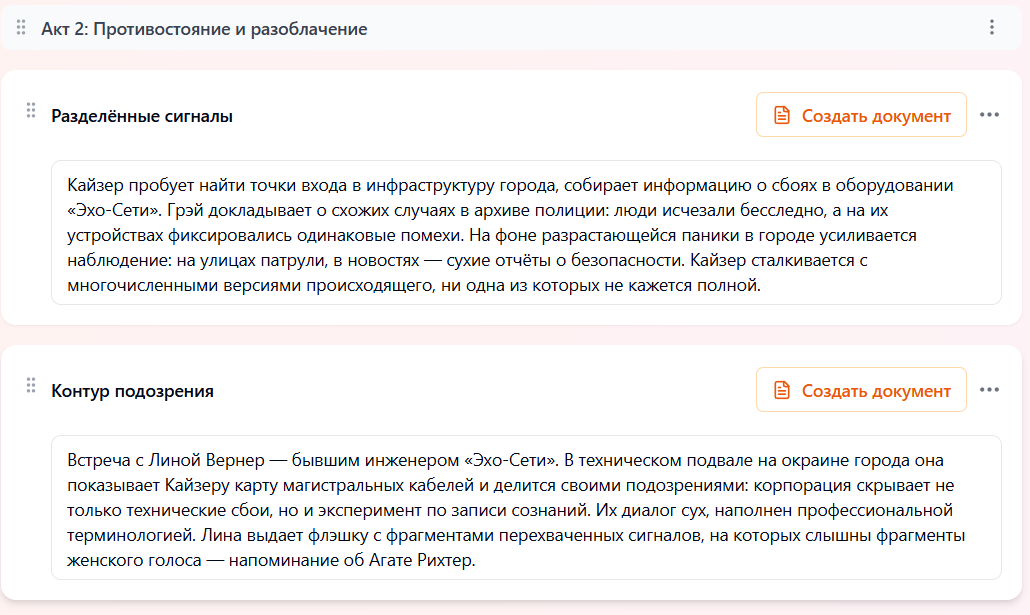
Task: Click the drag handle beside Контур подозрения
Action: pyautogui.click(x=30, y=386)
